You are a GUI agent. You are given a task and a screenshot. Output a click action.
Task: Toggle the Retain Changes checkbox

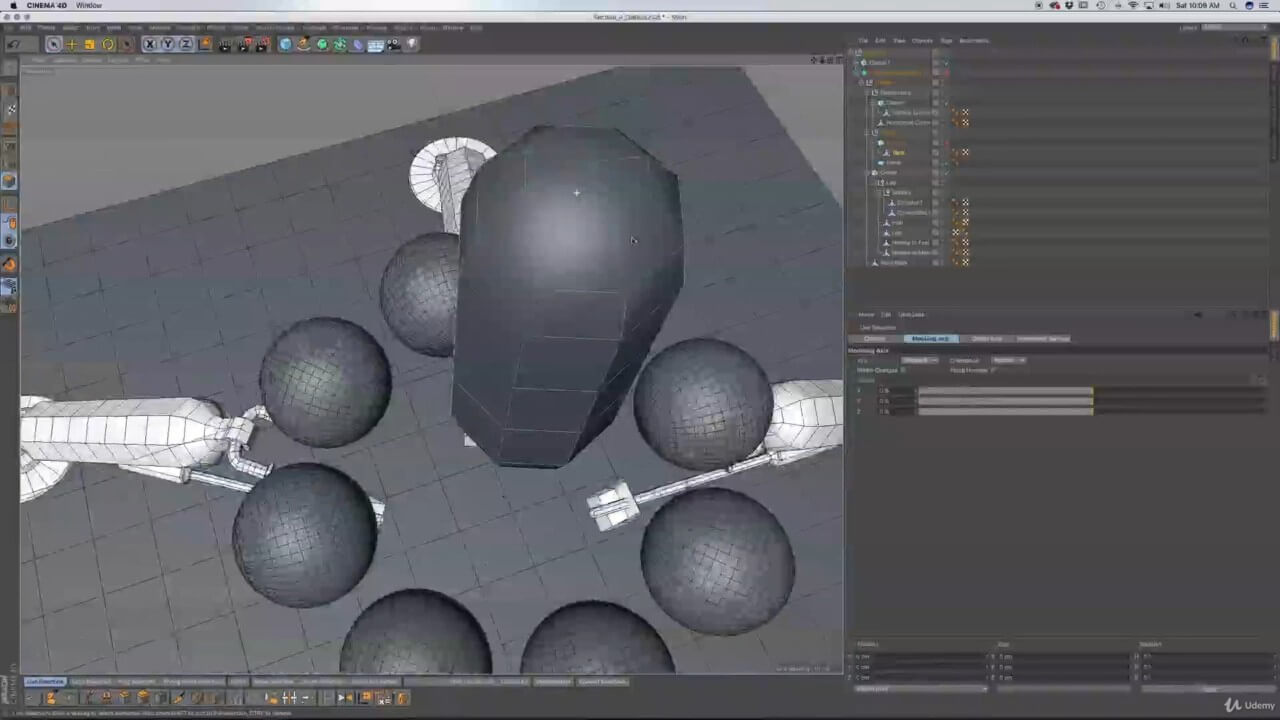[903, 370]
